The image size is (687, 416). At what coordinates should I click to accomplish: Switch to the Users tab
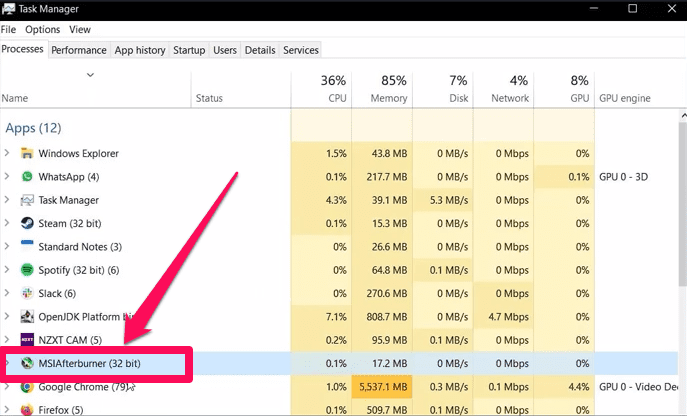click(x=225, y=50)
